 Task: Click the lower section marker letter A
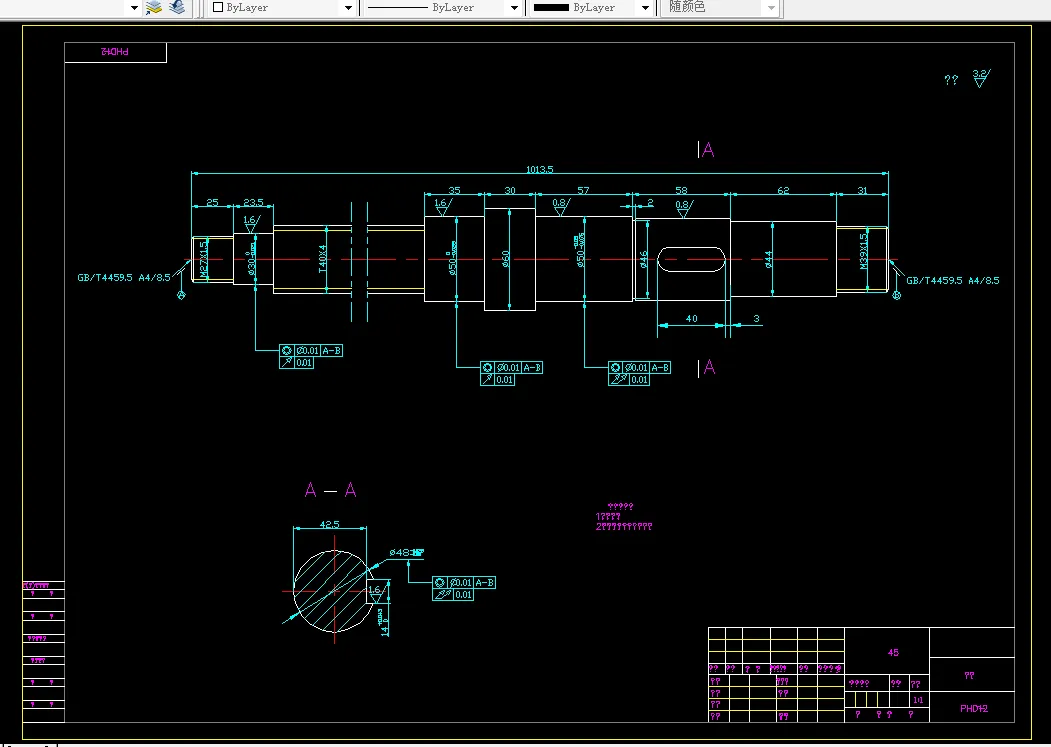709,367
